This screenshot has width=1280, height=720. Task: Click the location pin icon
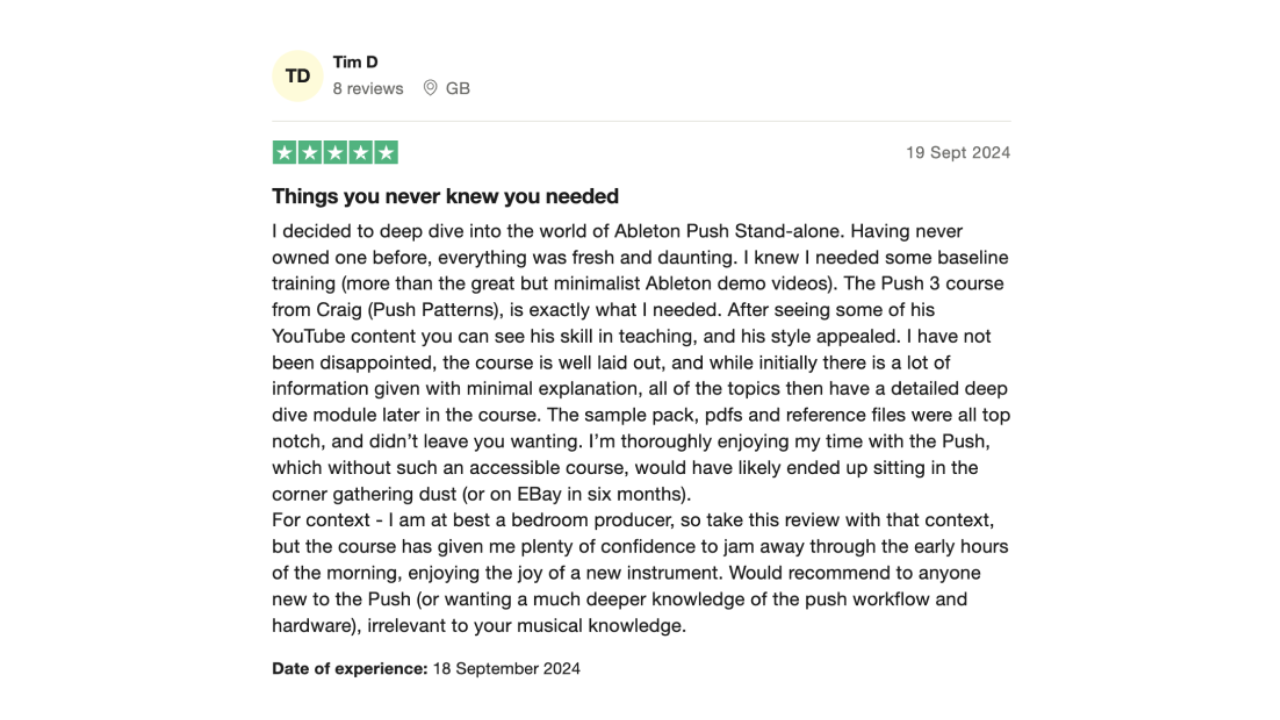pyautogui.click(x=430, y=88)
